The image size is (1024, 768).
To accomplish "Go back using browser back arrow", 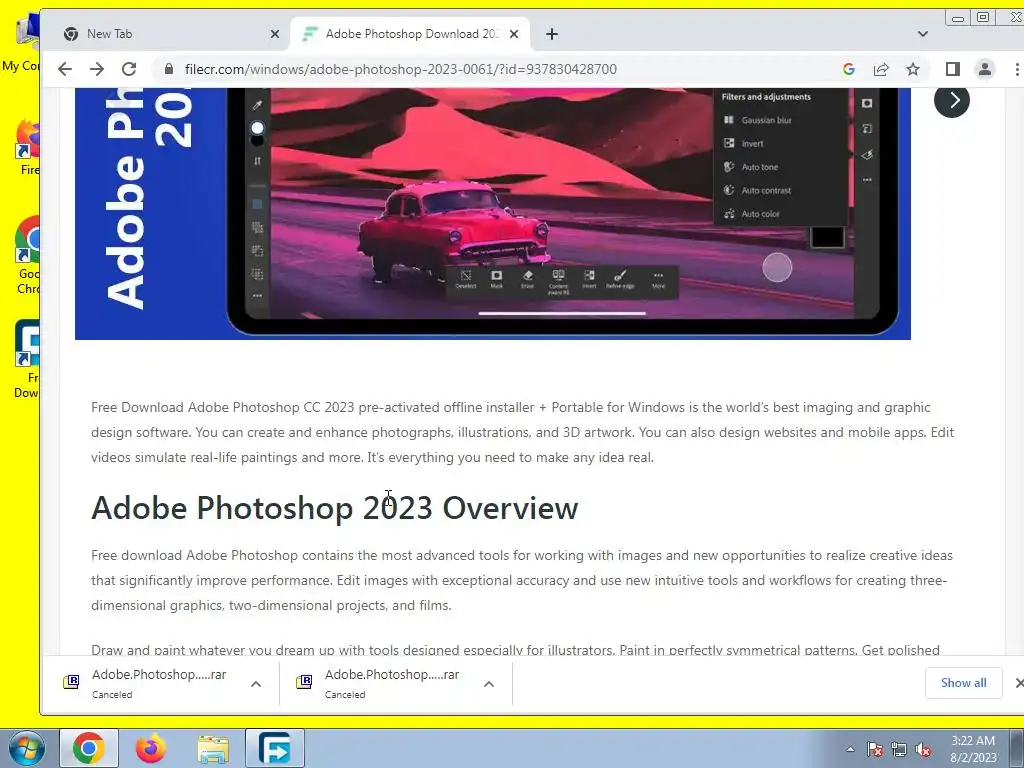I will click(65, 69).
